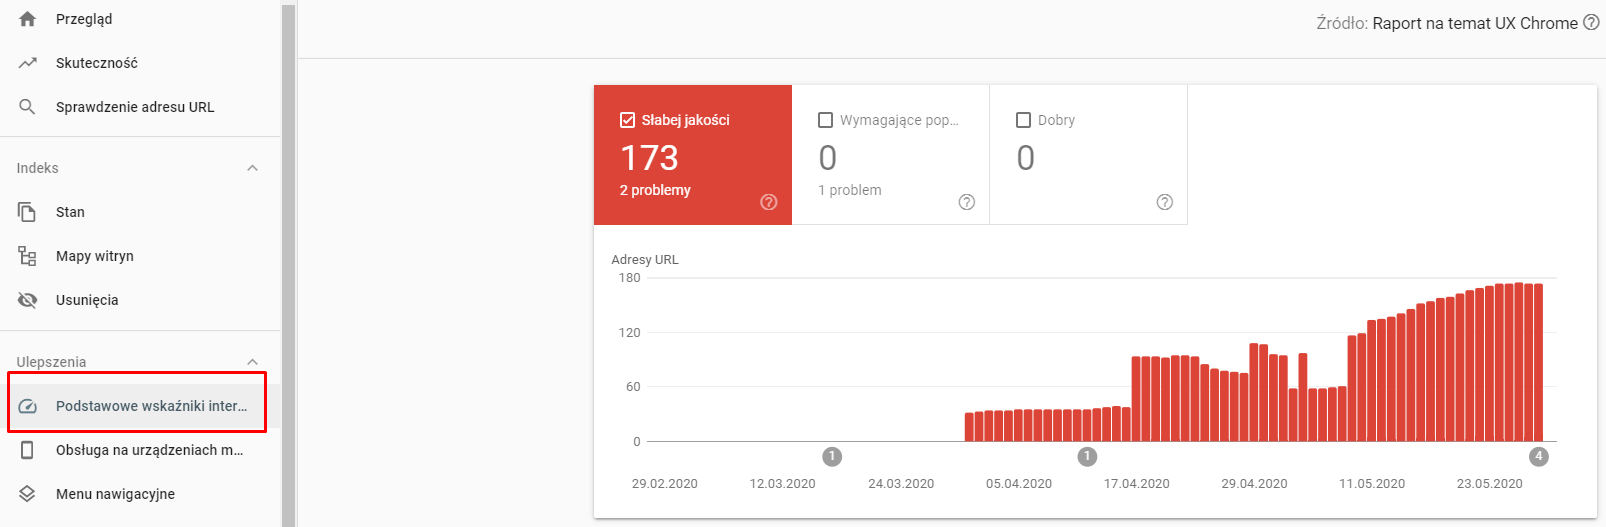Click the Stan pages icon
Image resolution: width=1606 pixels, height=527 pixels.
click(27, 212)
